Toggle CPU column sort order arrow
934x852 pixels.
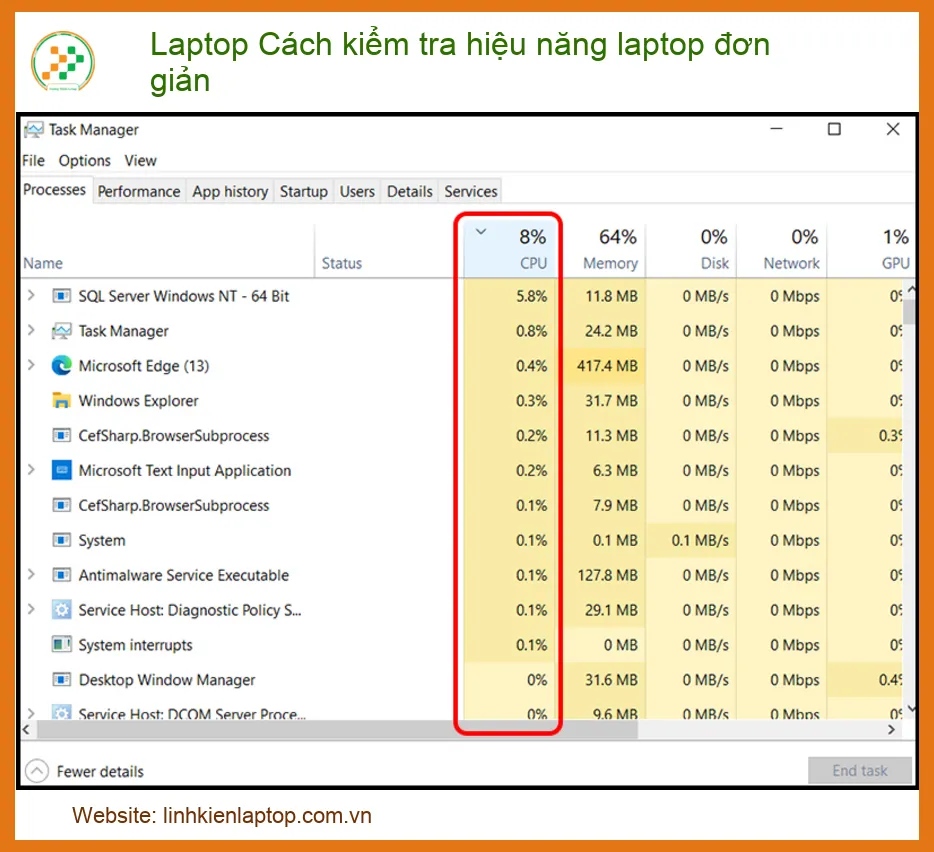click(481, 232)
